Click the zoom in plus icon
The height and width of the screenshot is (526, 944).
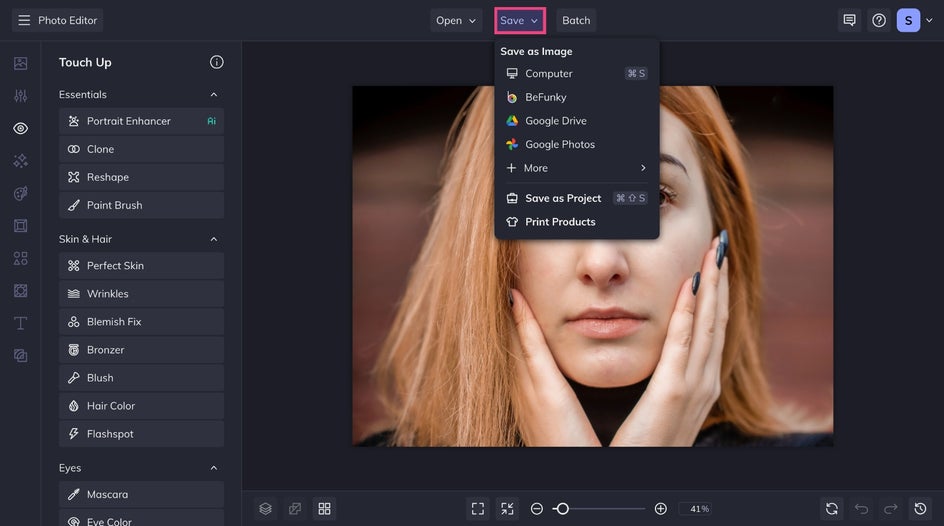[660, 509]
